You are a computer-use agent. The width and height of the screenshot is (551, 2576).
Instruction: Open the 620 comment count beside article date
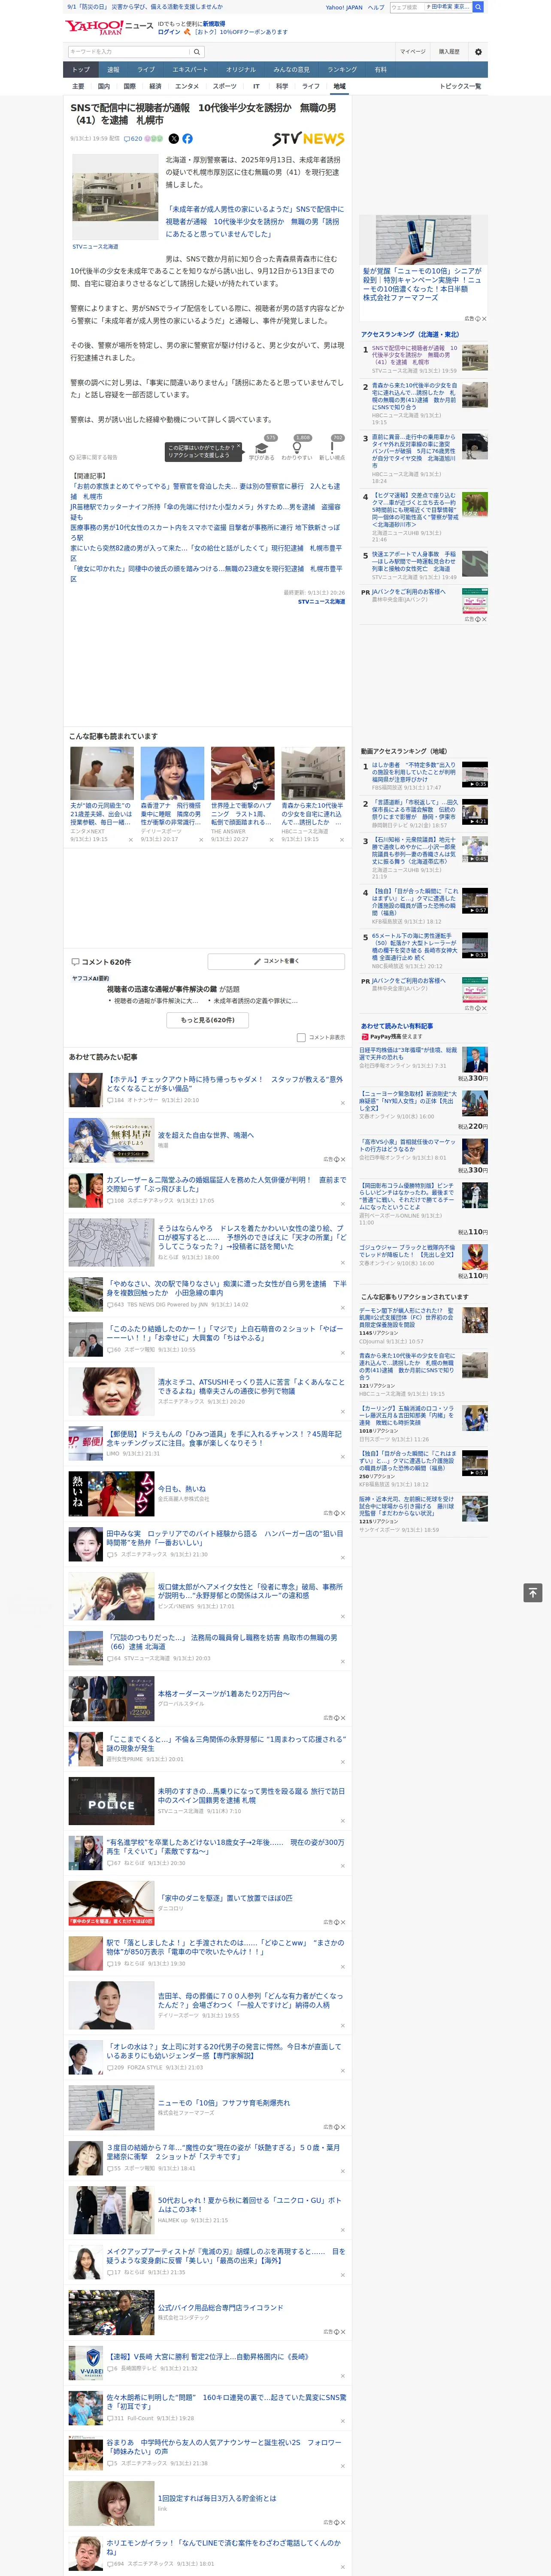point(133,139)
